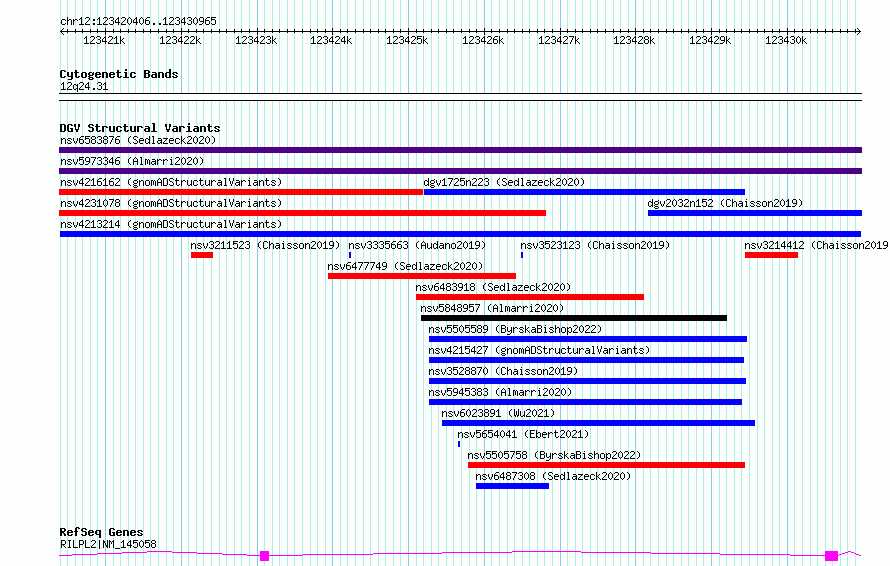
Task: Click the right arrowhead of the ruler
Action: point(859,32)
